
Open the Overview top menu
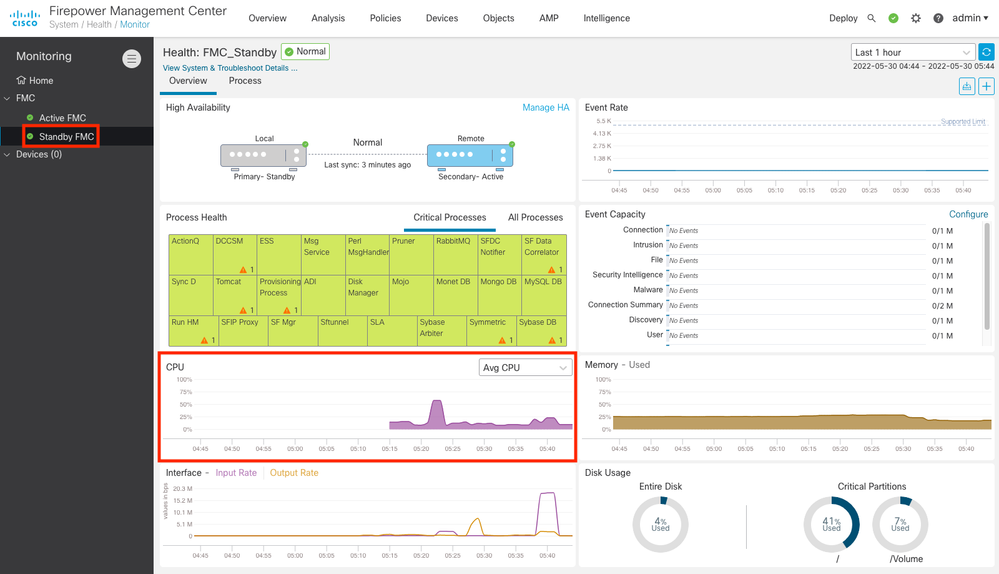[x=268, y=18]
